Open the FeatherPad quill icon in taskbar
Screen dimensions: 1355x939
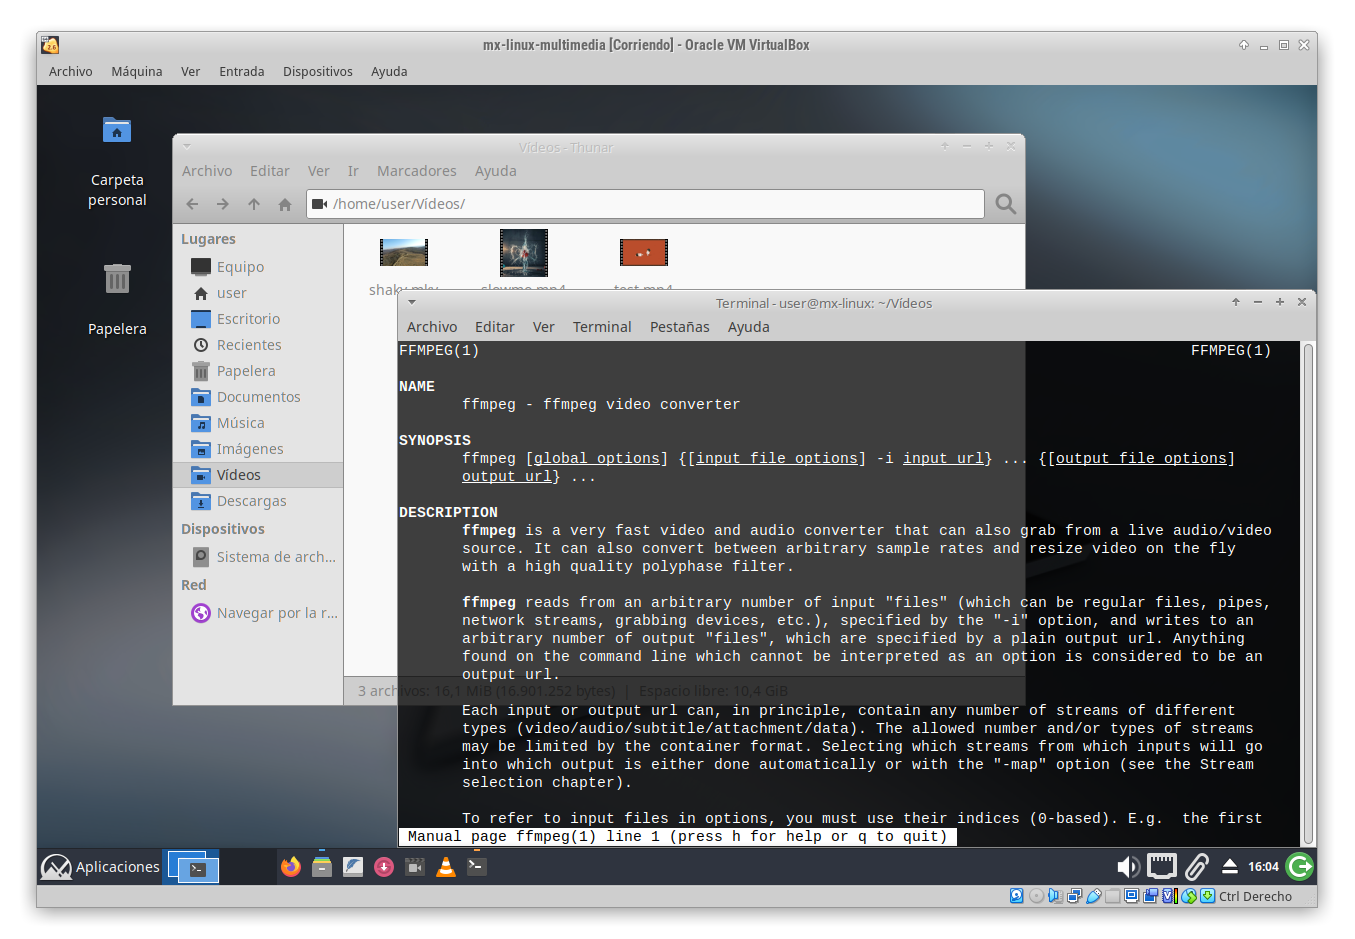[x=353, y=866]
